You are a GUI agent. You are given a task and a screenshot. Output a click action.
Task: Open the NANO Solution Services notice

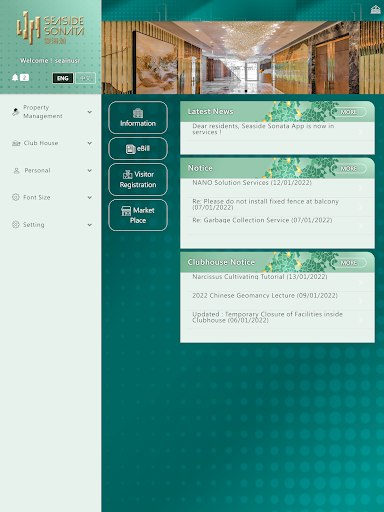pyautogui.click(x=277, y=188)
